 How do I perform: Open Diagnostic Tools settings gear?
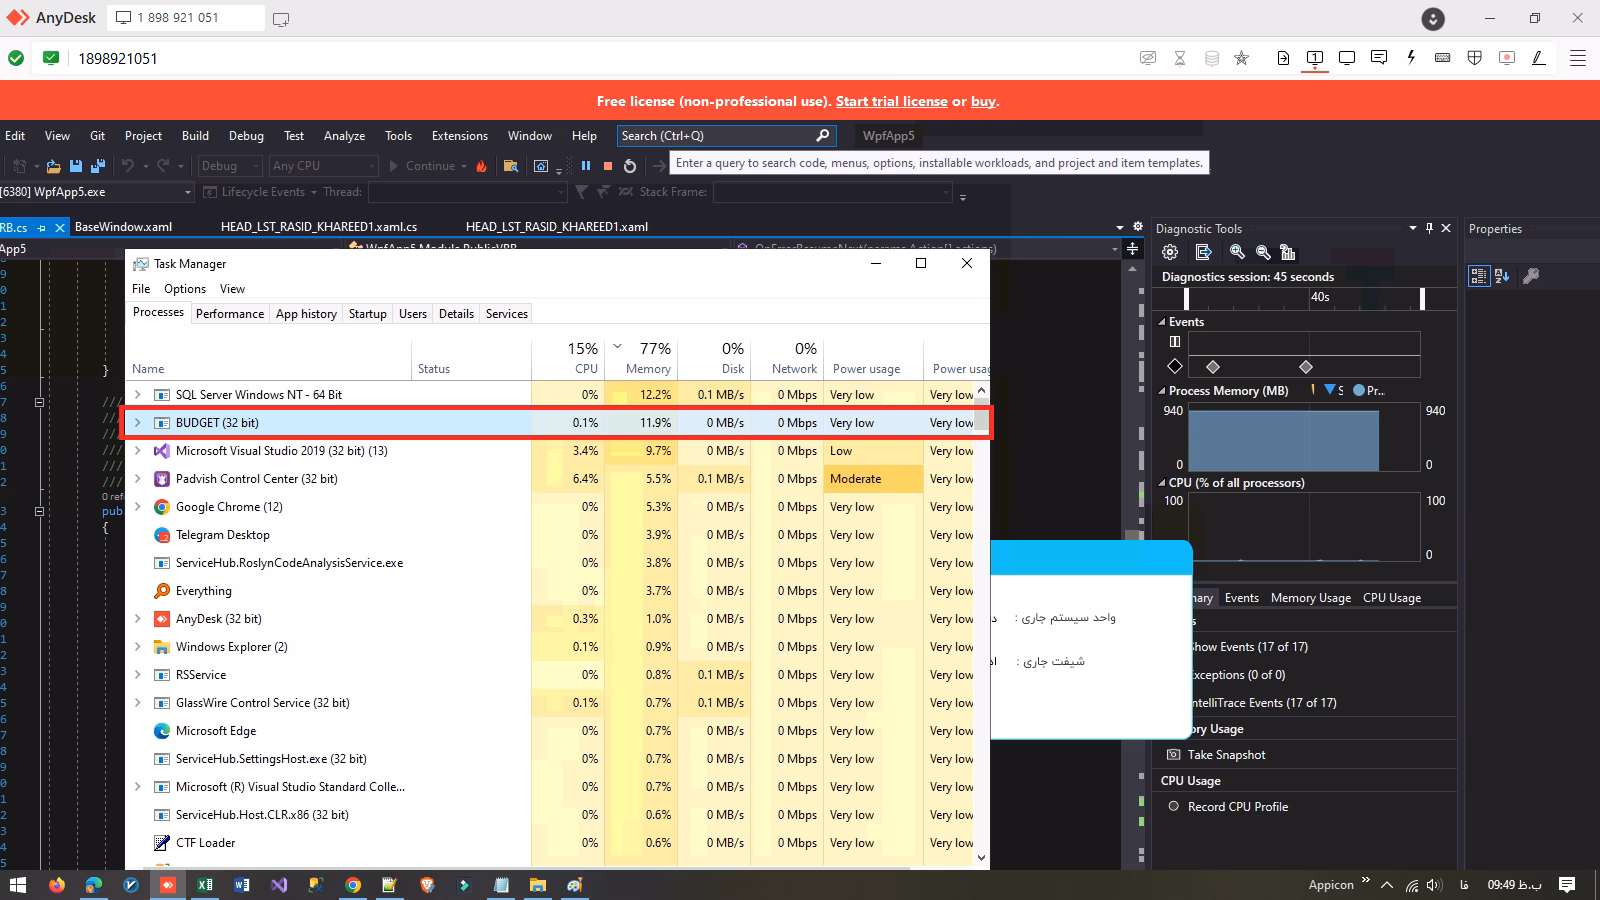click(1170, 252)
